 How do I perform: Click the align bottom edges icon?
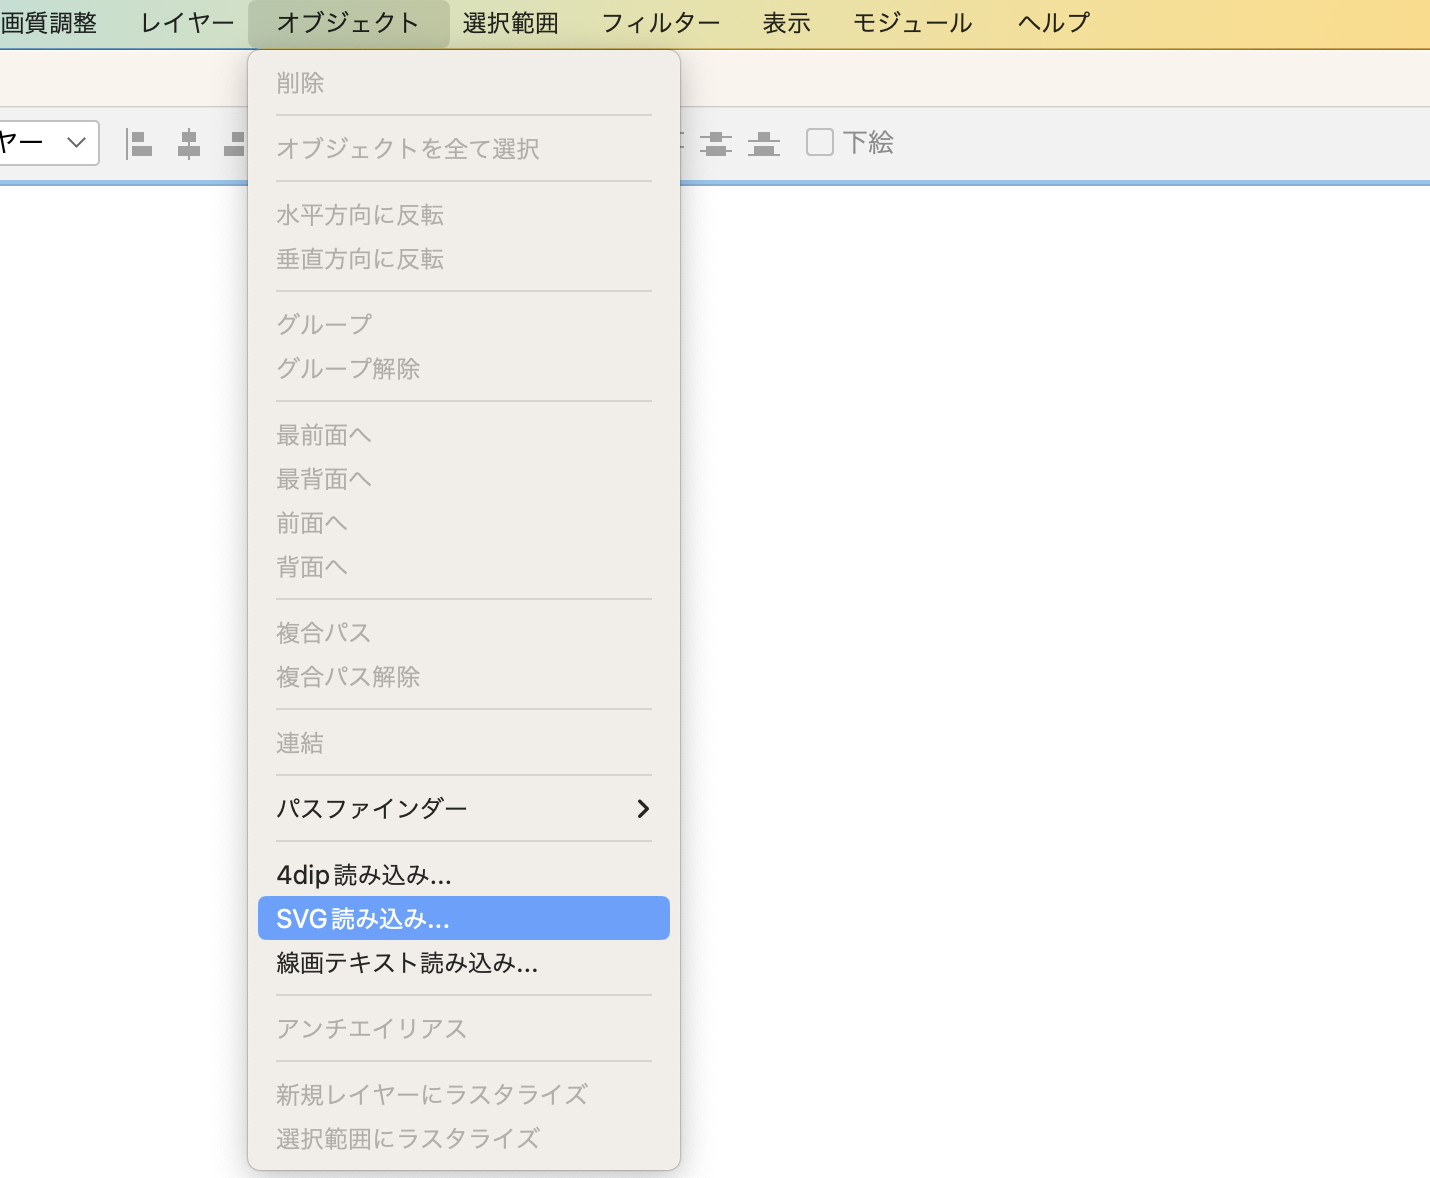tap(764, 144)
